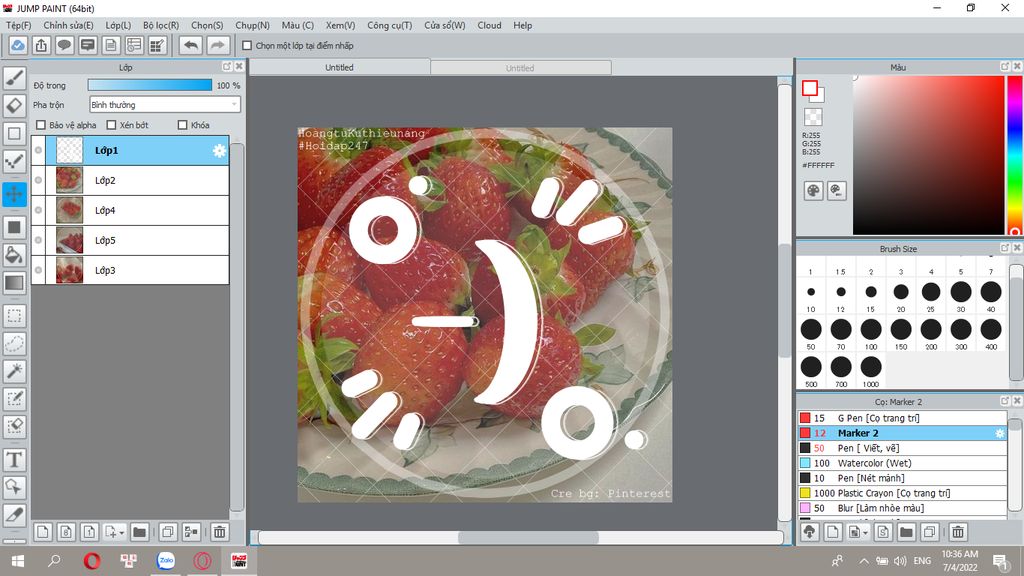The height and width of the screenshot is (576, 1024).
Task: Toggle 'Bảo vệ alpha' checkbox
Action: 41,125
